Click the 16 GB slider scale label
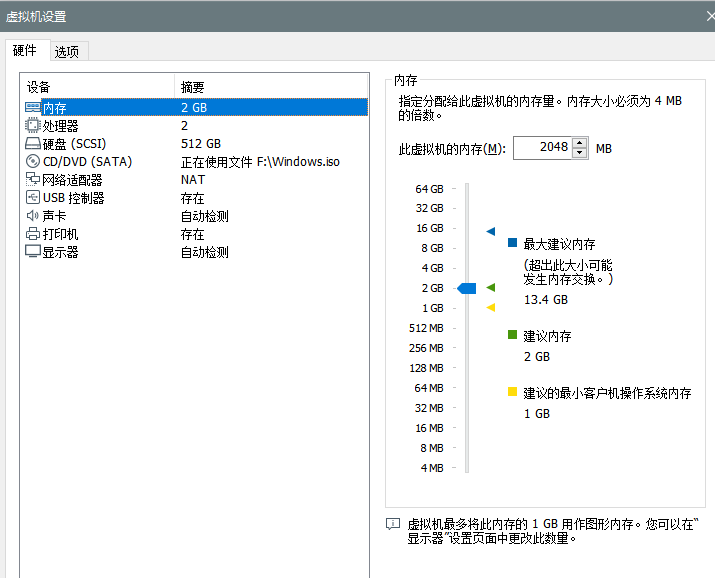The width and height of the screenshot is (715, 578). tap(430, 228)
